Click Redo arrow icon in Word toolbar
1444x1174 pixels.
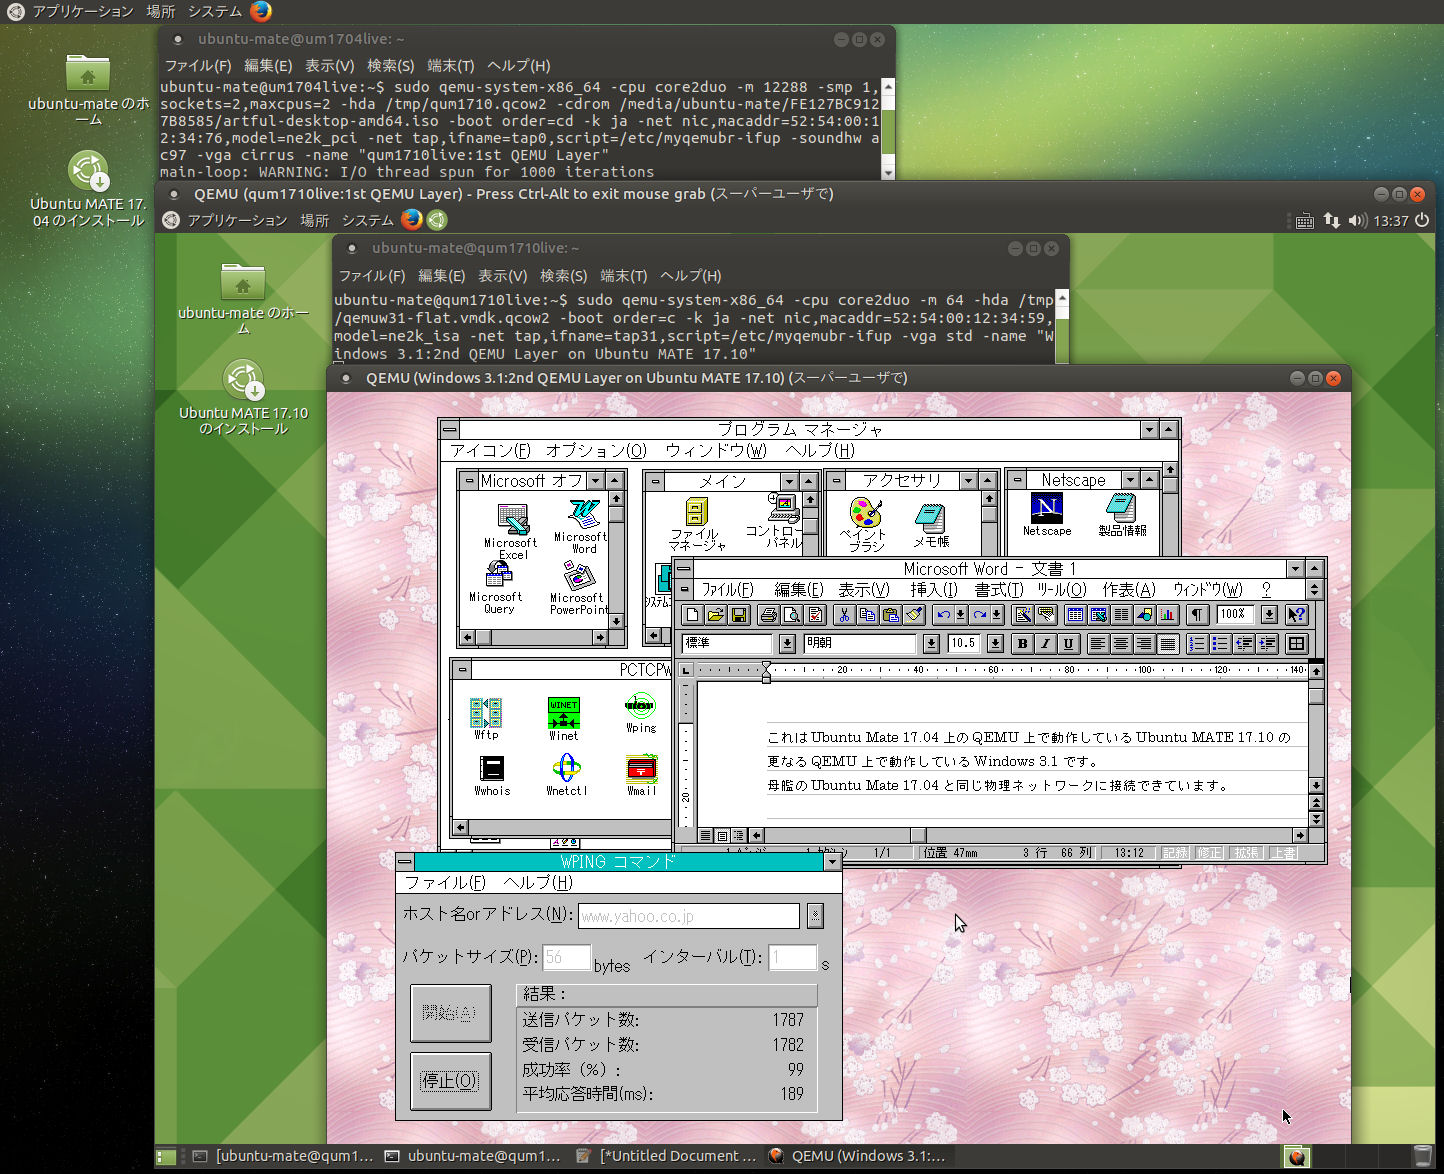click(980, 615)
